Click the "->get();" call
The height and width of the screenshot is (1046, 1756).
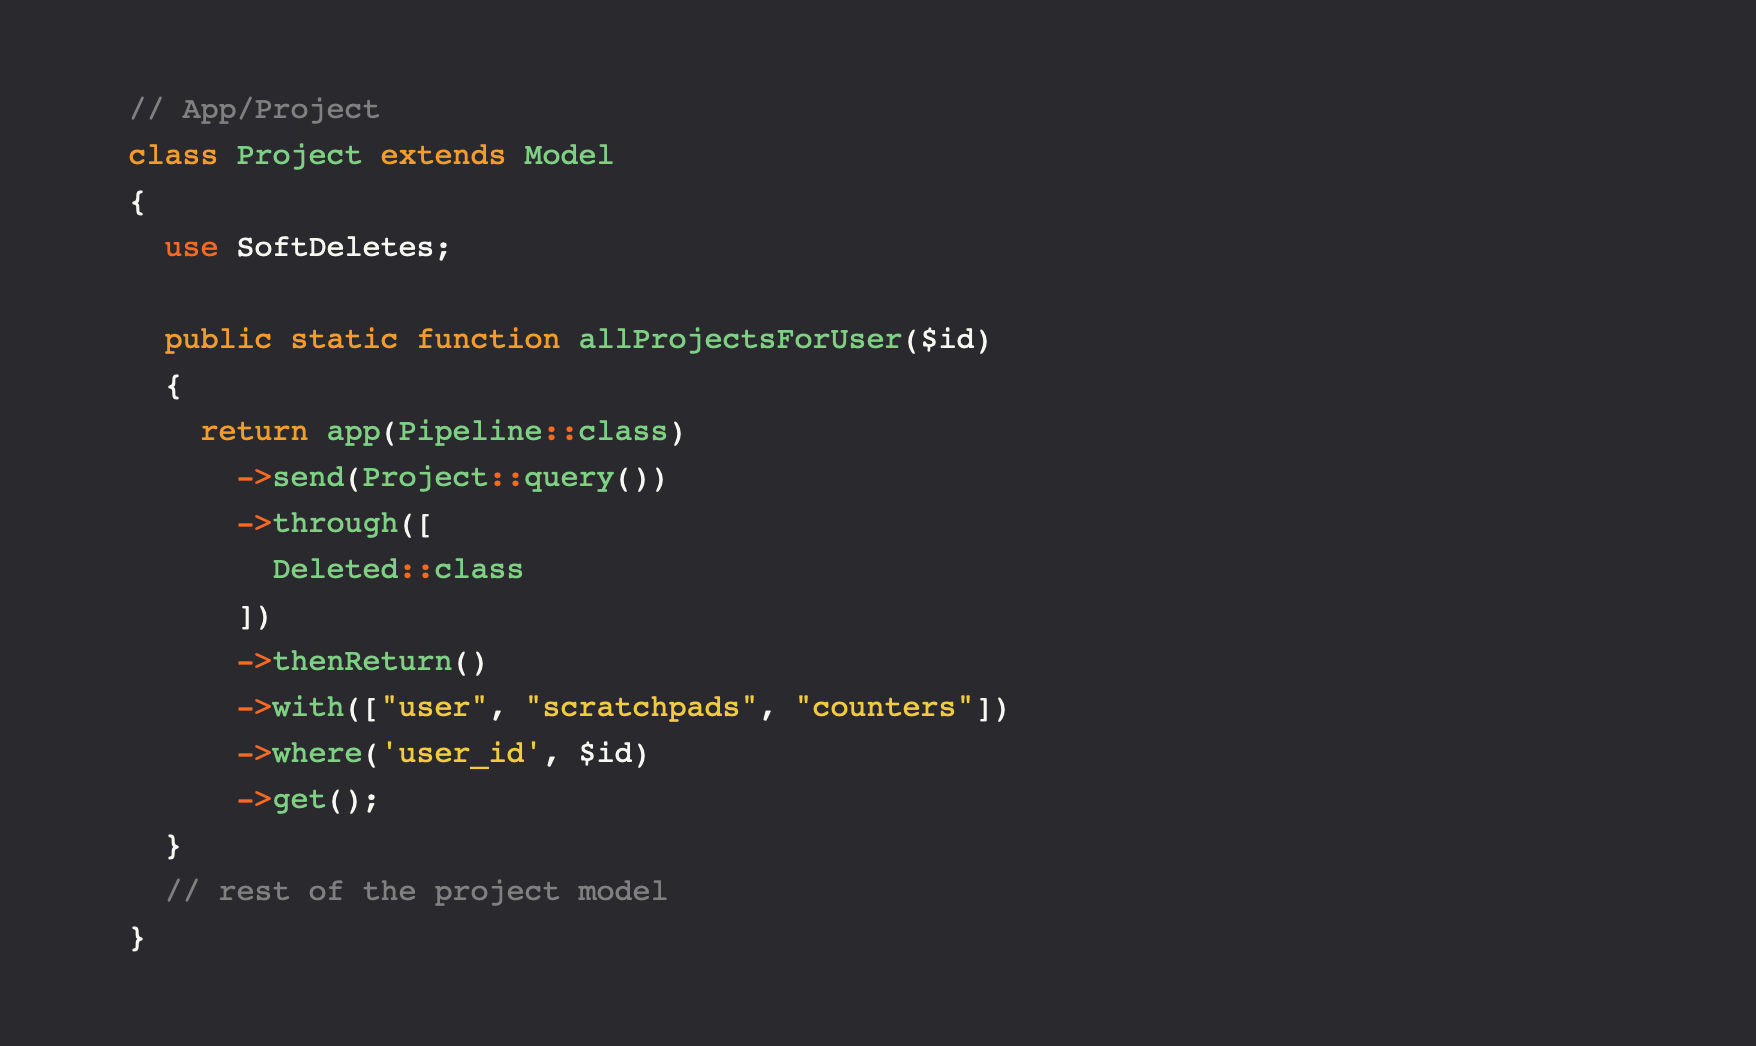(308, 799)
